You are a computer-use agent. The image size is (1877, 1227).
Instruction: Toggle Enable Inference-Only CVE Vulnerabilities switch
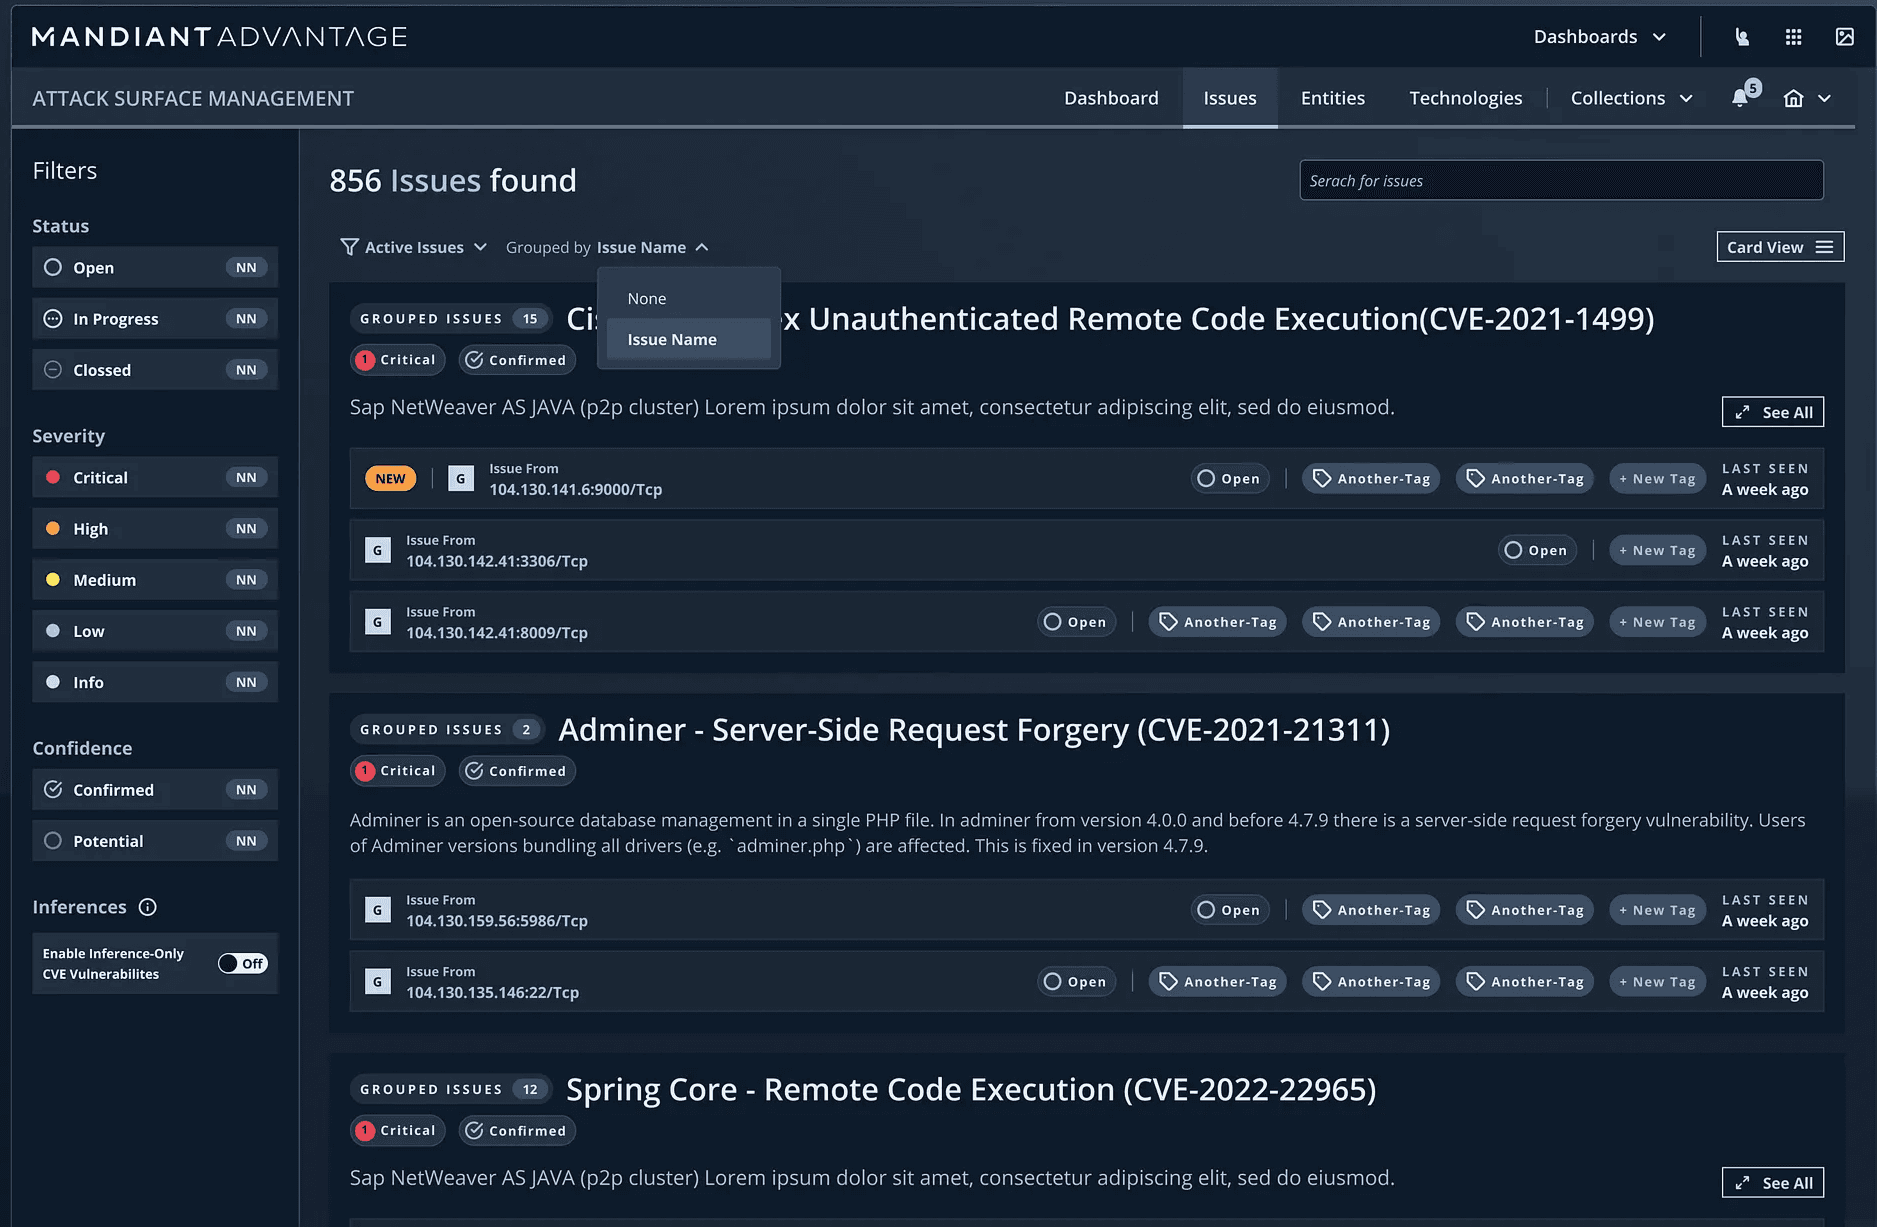[243, 963]
